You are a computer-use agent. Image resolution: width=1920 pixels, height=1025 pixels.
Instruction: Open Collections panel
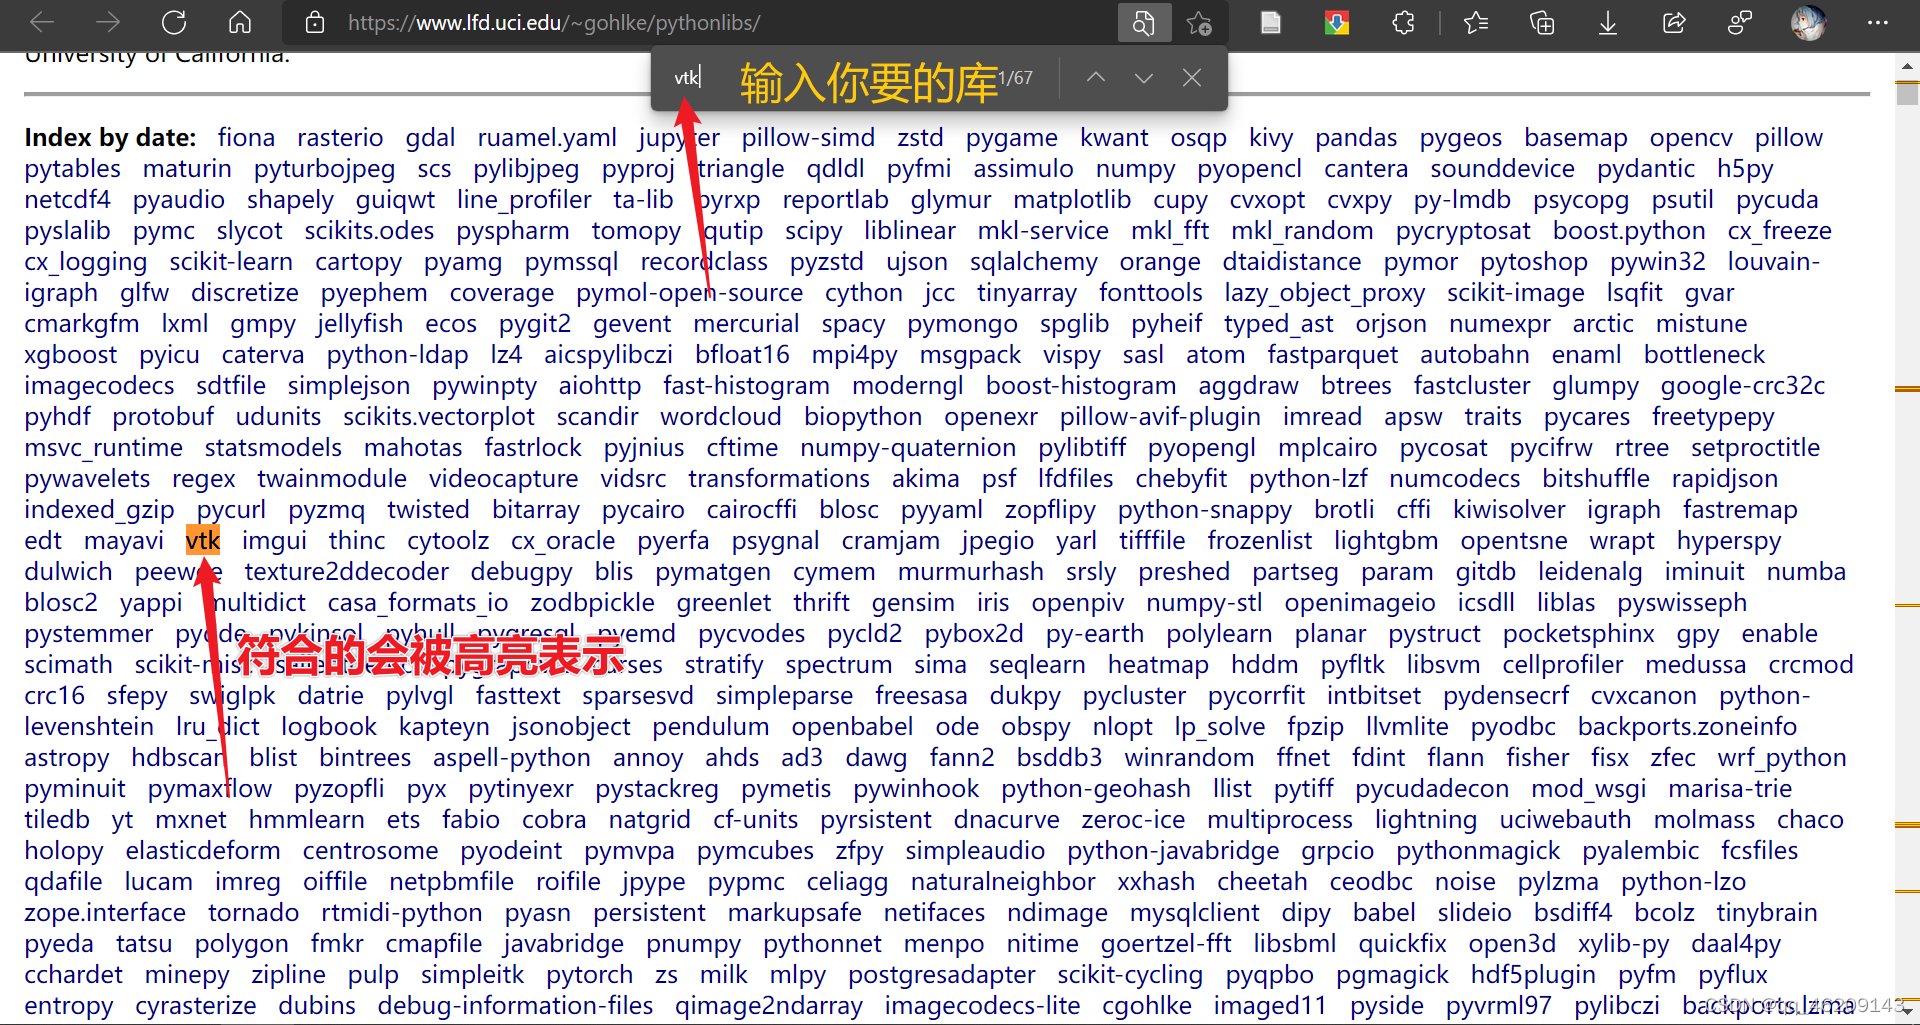pyautogui.click(x=1542, y=23)
